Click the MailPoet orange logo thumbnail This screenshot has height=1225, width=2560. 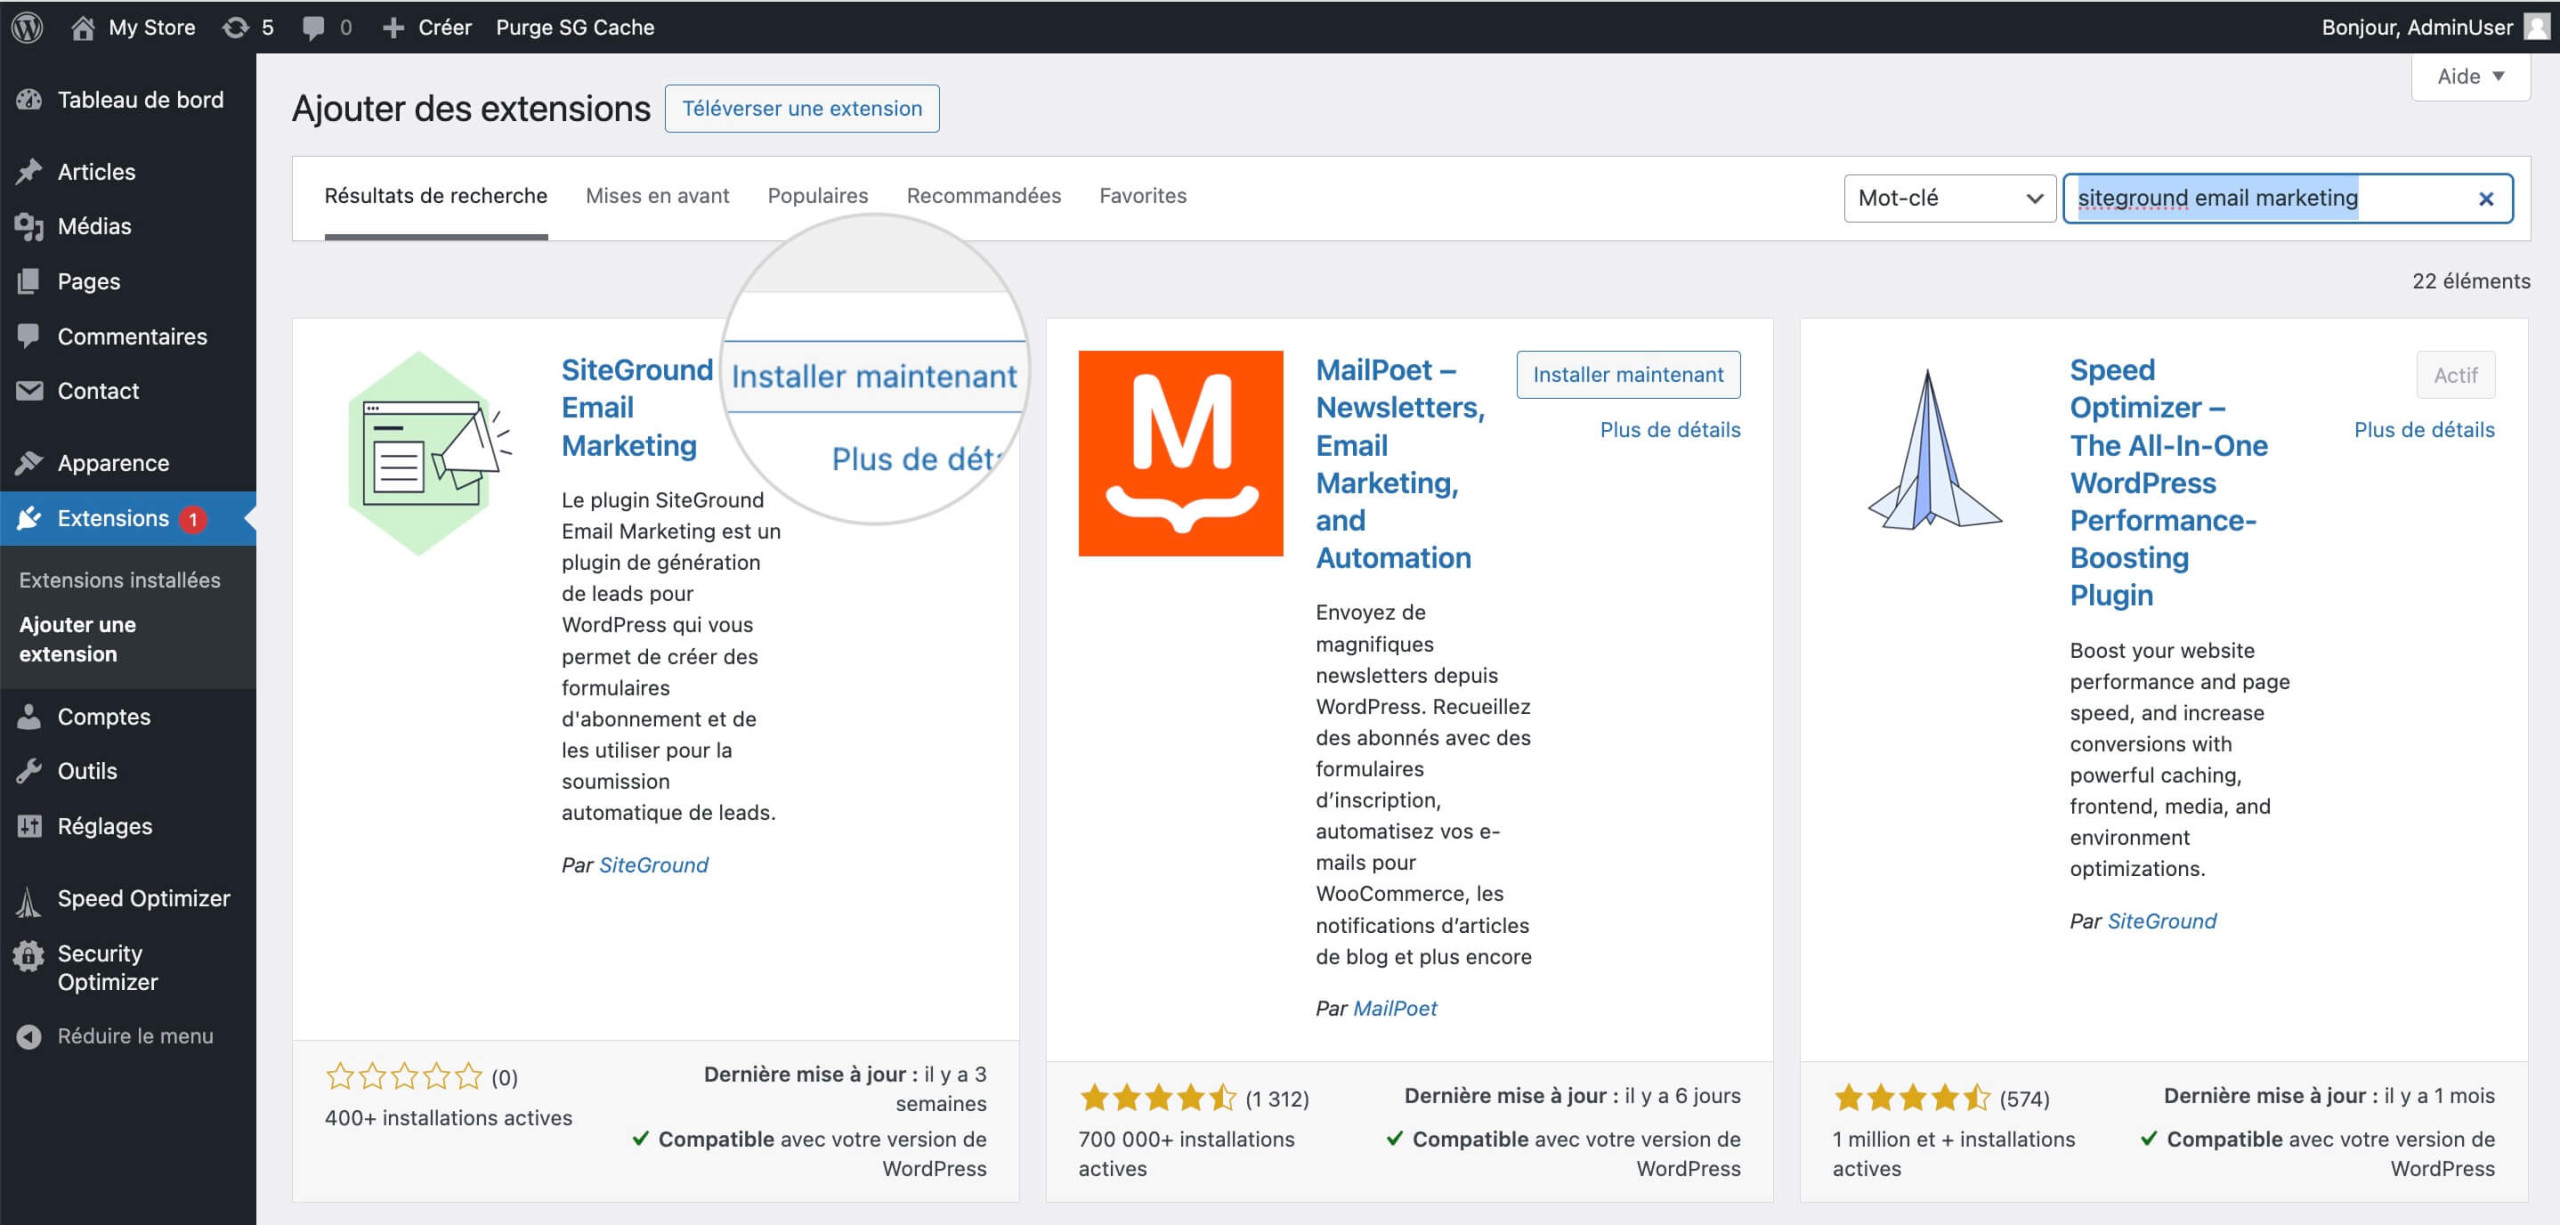tap(1180, 453)
